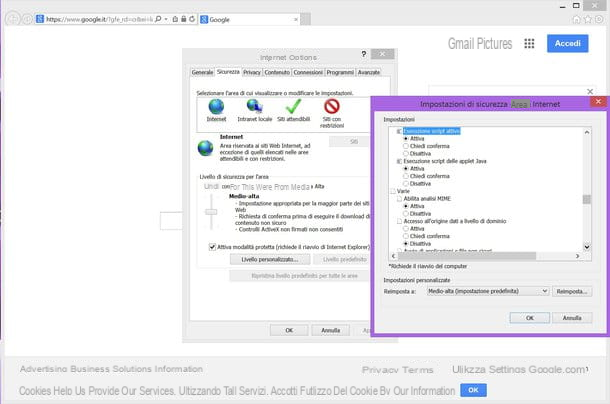Select Disattiva under script delle applet Java
610x404 pixels.
(x=406, y=184)
